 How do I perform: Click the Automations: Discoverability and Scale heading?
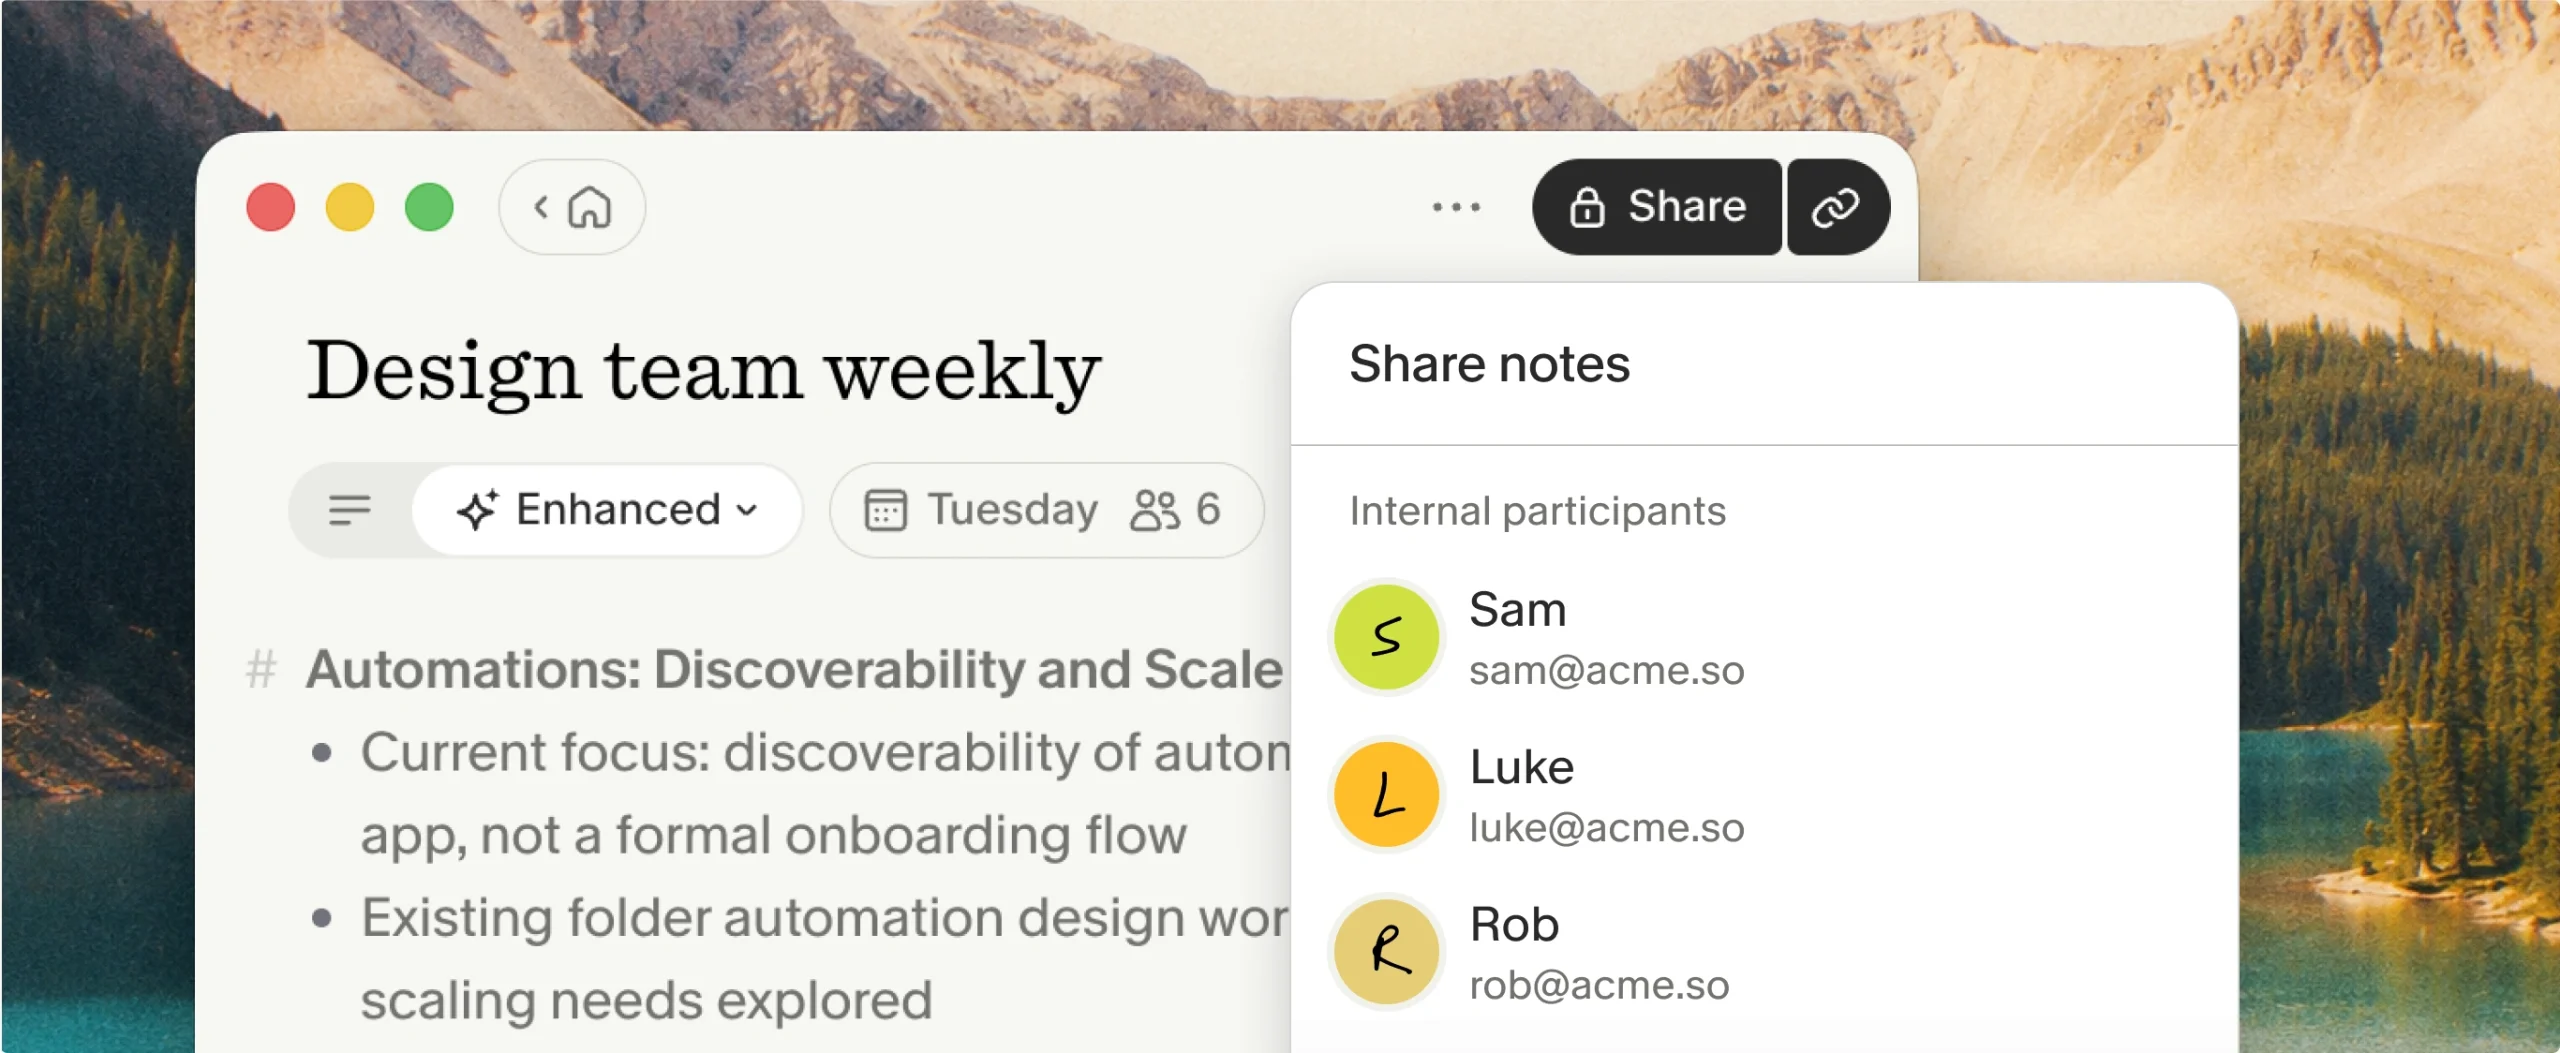click(794, 669)
